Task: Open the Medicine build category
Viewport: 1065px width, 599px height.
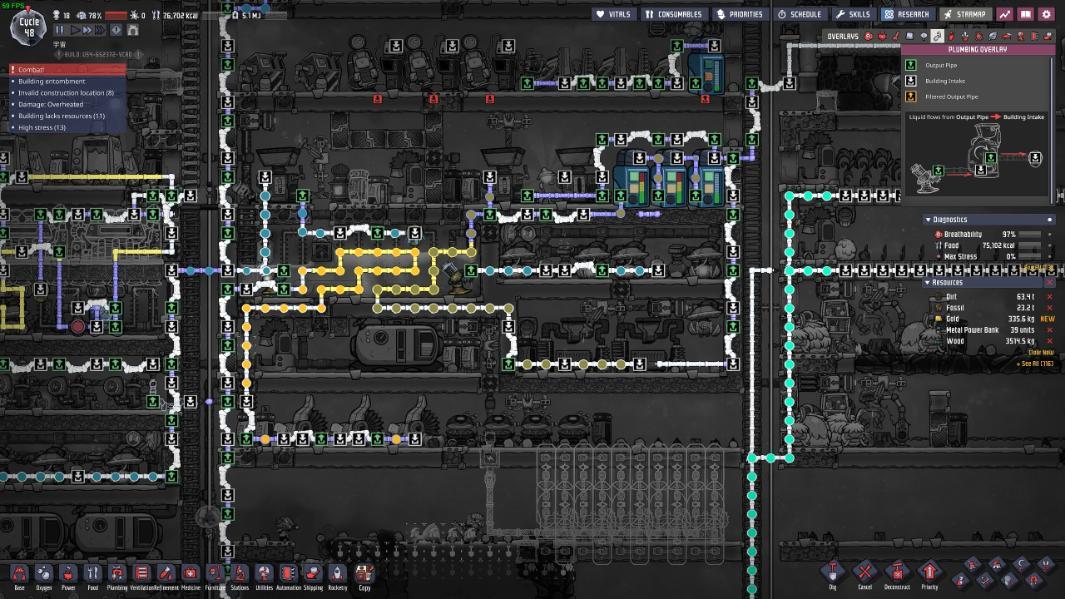Action: coord(190,576)
